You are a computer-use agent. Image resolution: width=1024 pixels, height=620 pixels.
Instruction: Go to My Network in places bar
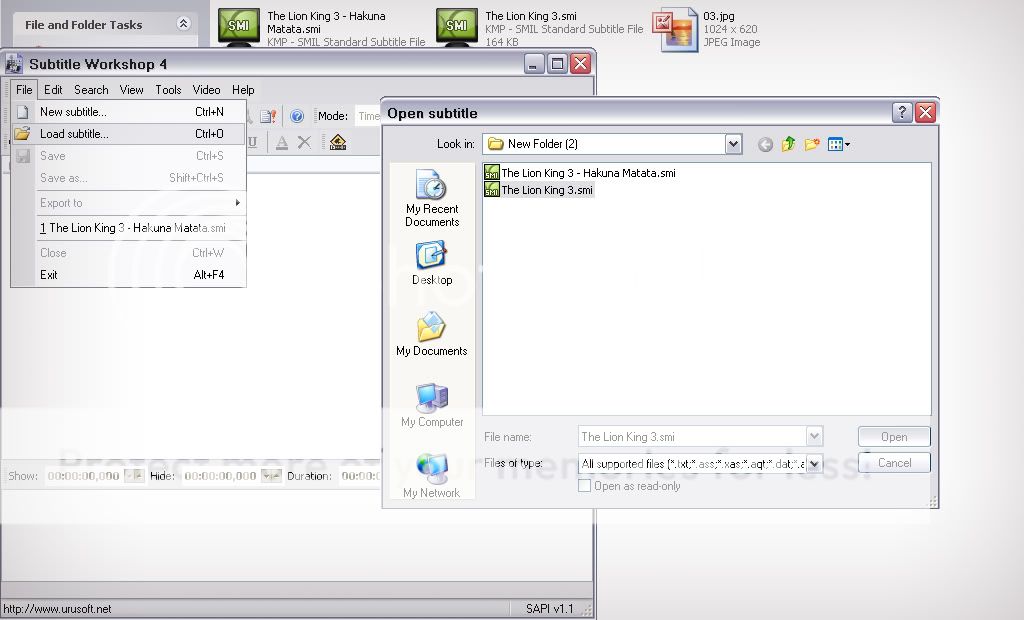[x=432, y=476]
